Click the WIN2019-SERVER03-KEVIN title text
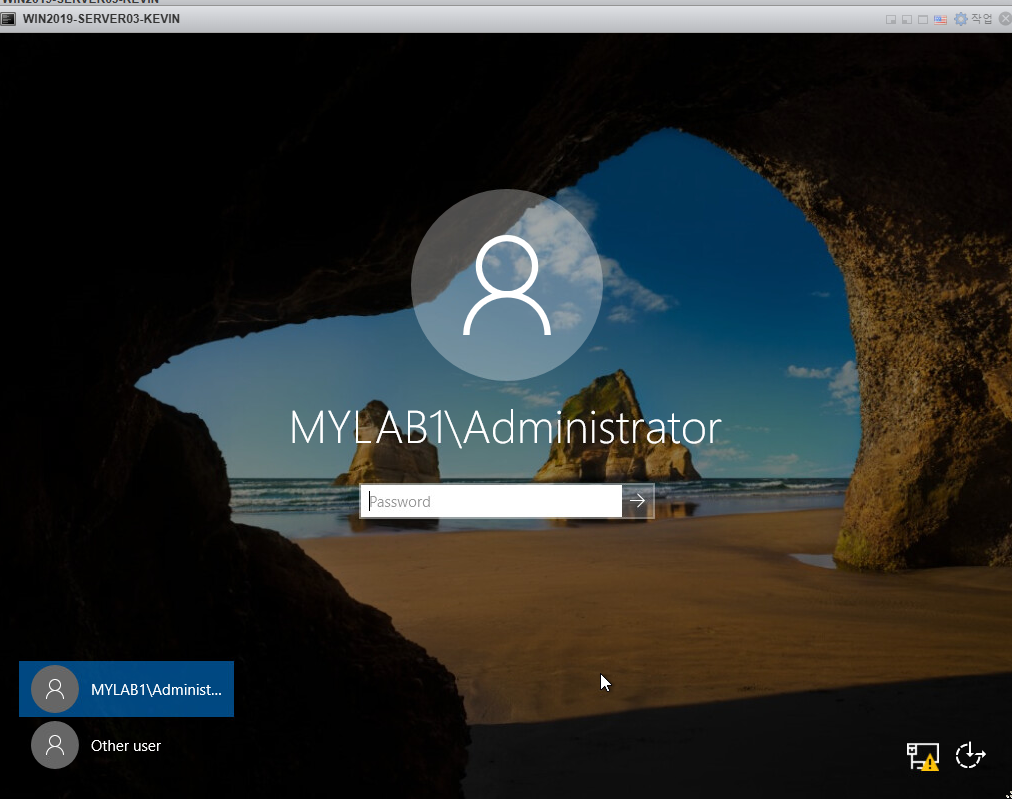The width and height of the screenshot is (1012, 799). [x=101, y=19]
